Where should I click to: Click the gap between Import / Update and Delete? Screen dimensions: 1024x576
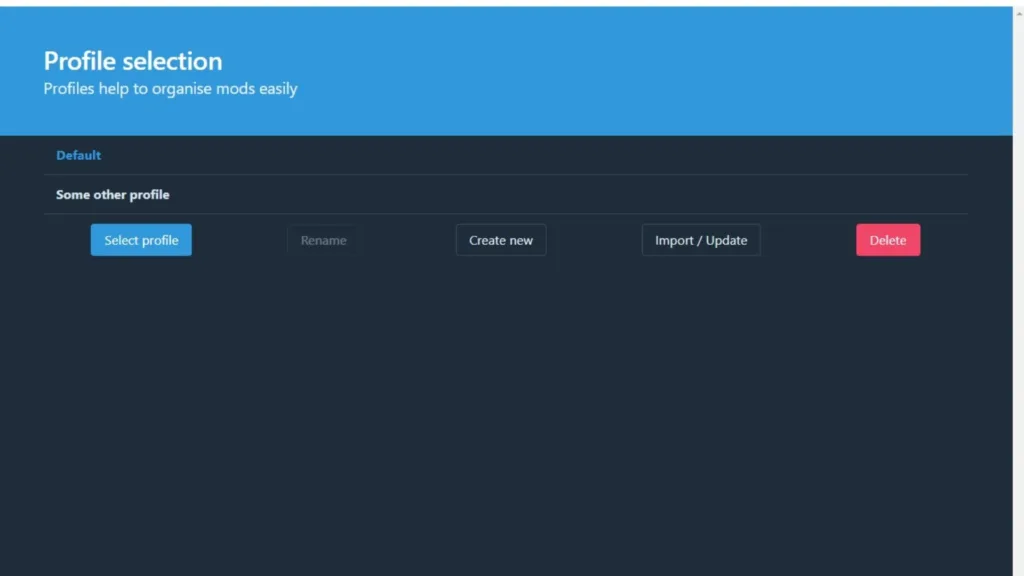[x=808, y=240]
